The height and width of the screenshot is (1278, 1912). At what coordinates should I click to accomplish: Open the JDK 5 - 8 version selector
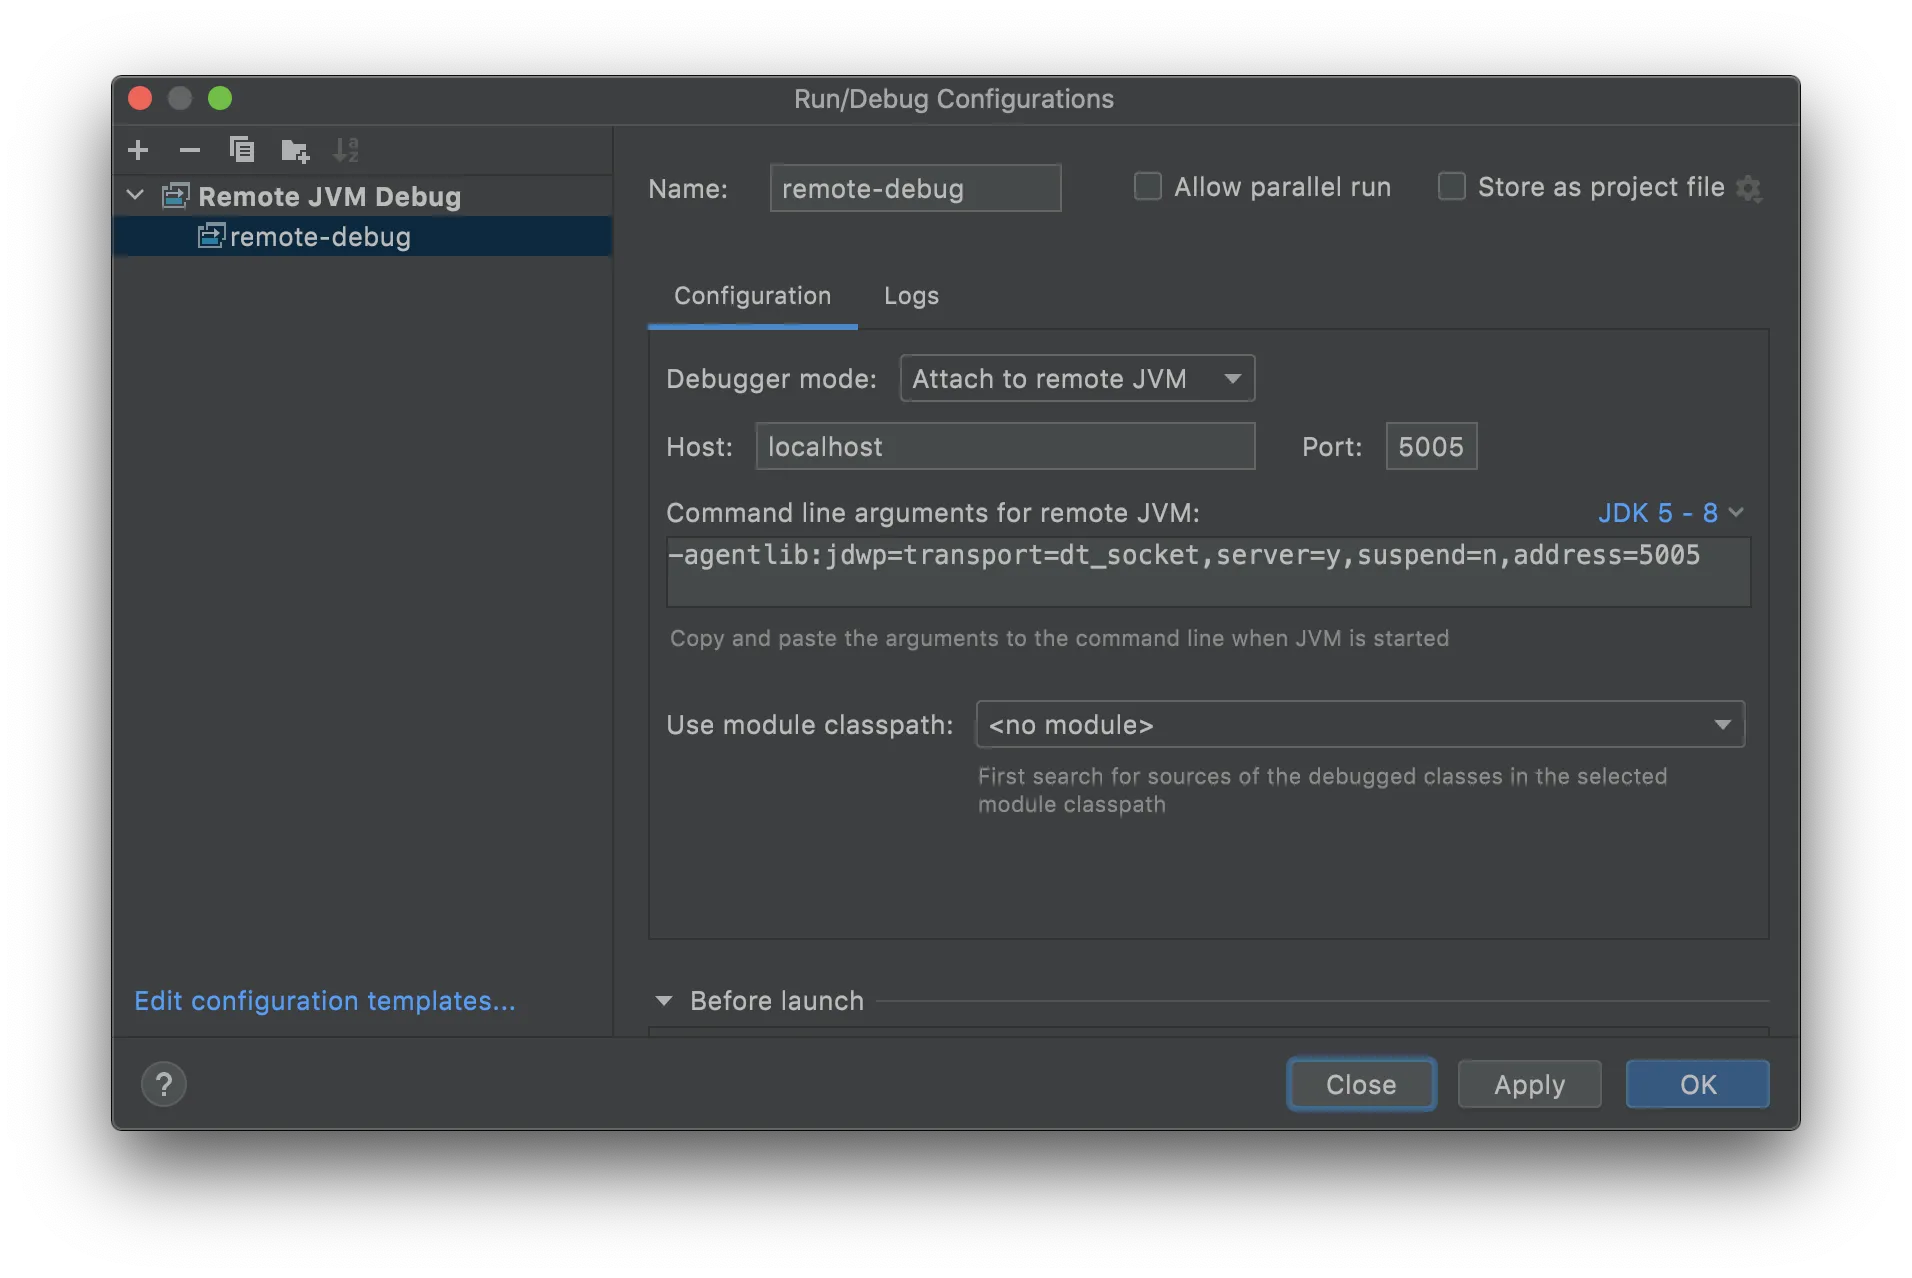click(x=1669, y=513)
